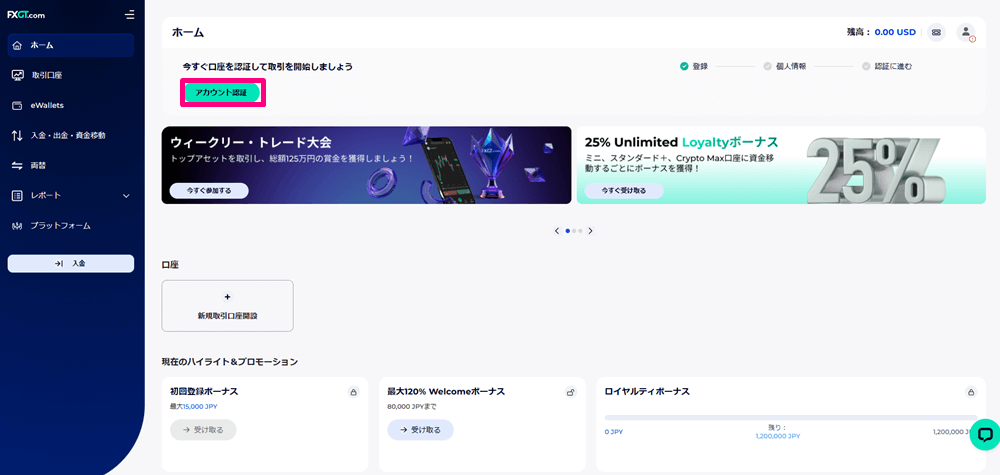This screenshot has width=1000, height=475.
Task: Click the 80,000 JPYまで text
Action: pyautogui.click(x=412, y=406)
